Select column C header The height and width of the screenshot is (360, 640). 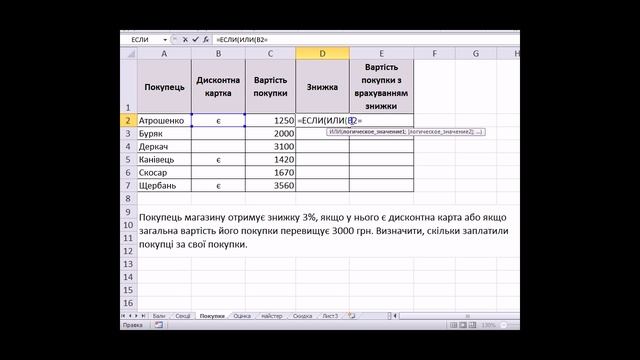pyautogui.click(x=270, y=53)
